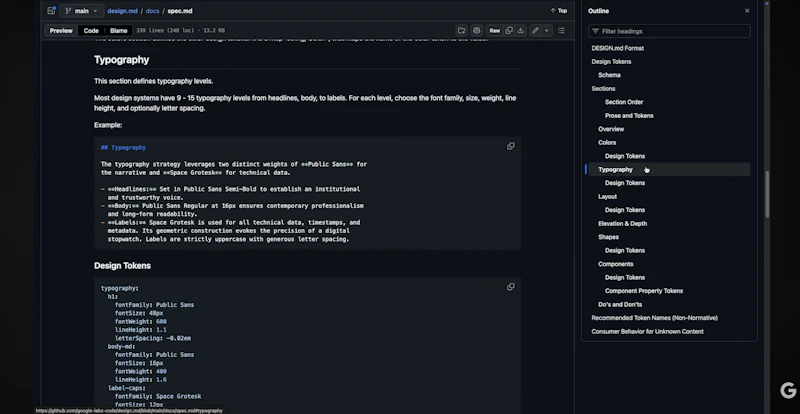Switch to Code view tab
The width and height of the screenshot is (800, 414).
[91, 31]
